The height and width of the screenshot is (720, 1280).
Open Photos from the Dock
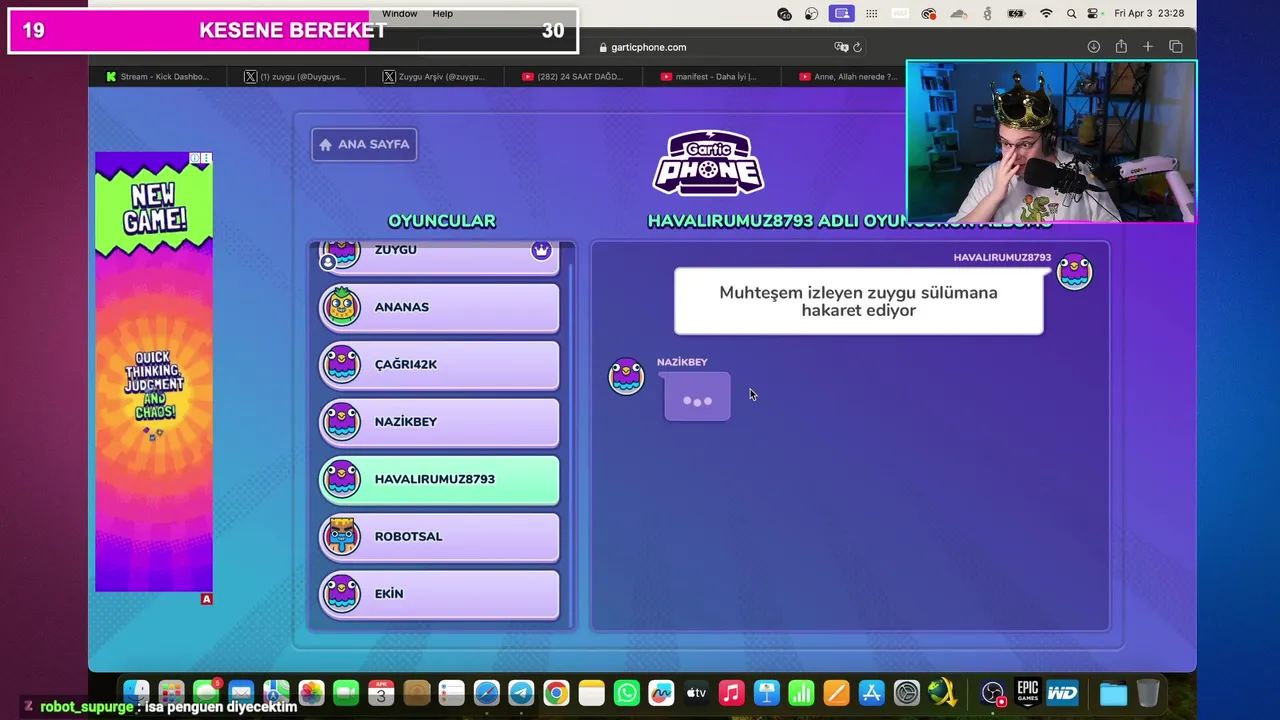point(311,692)
